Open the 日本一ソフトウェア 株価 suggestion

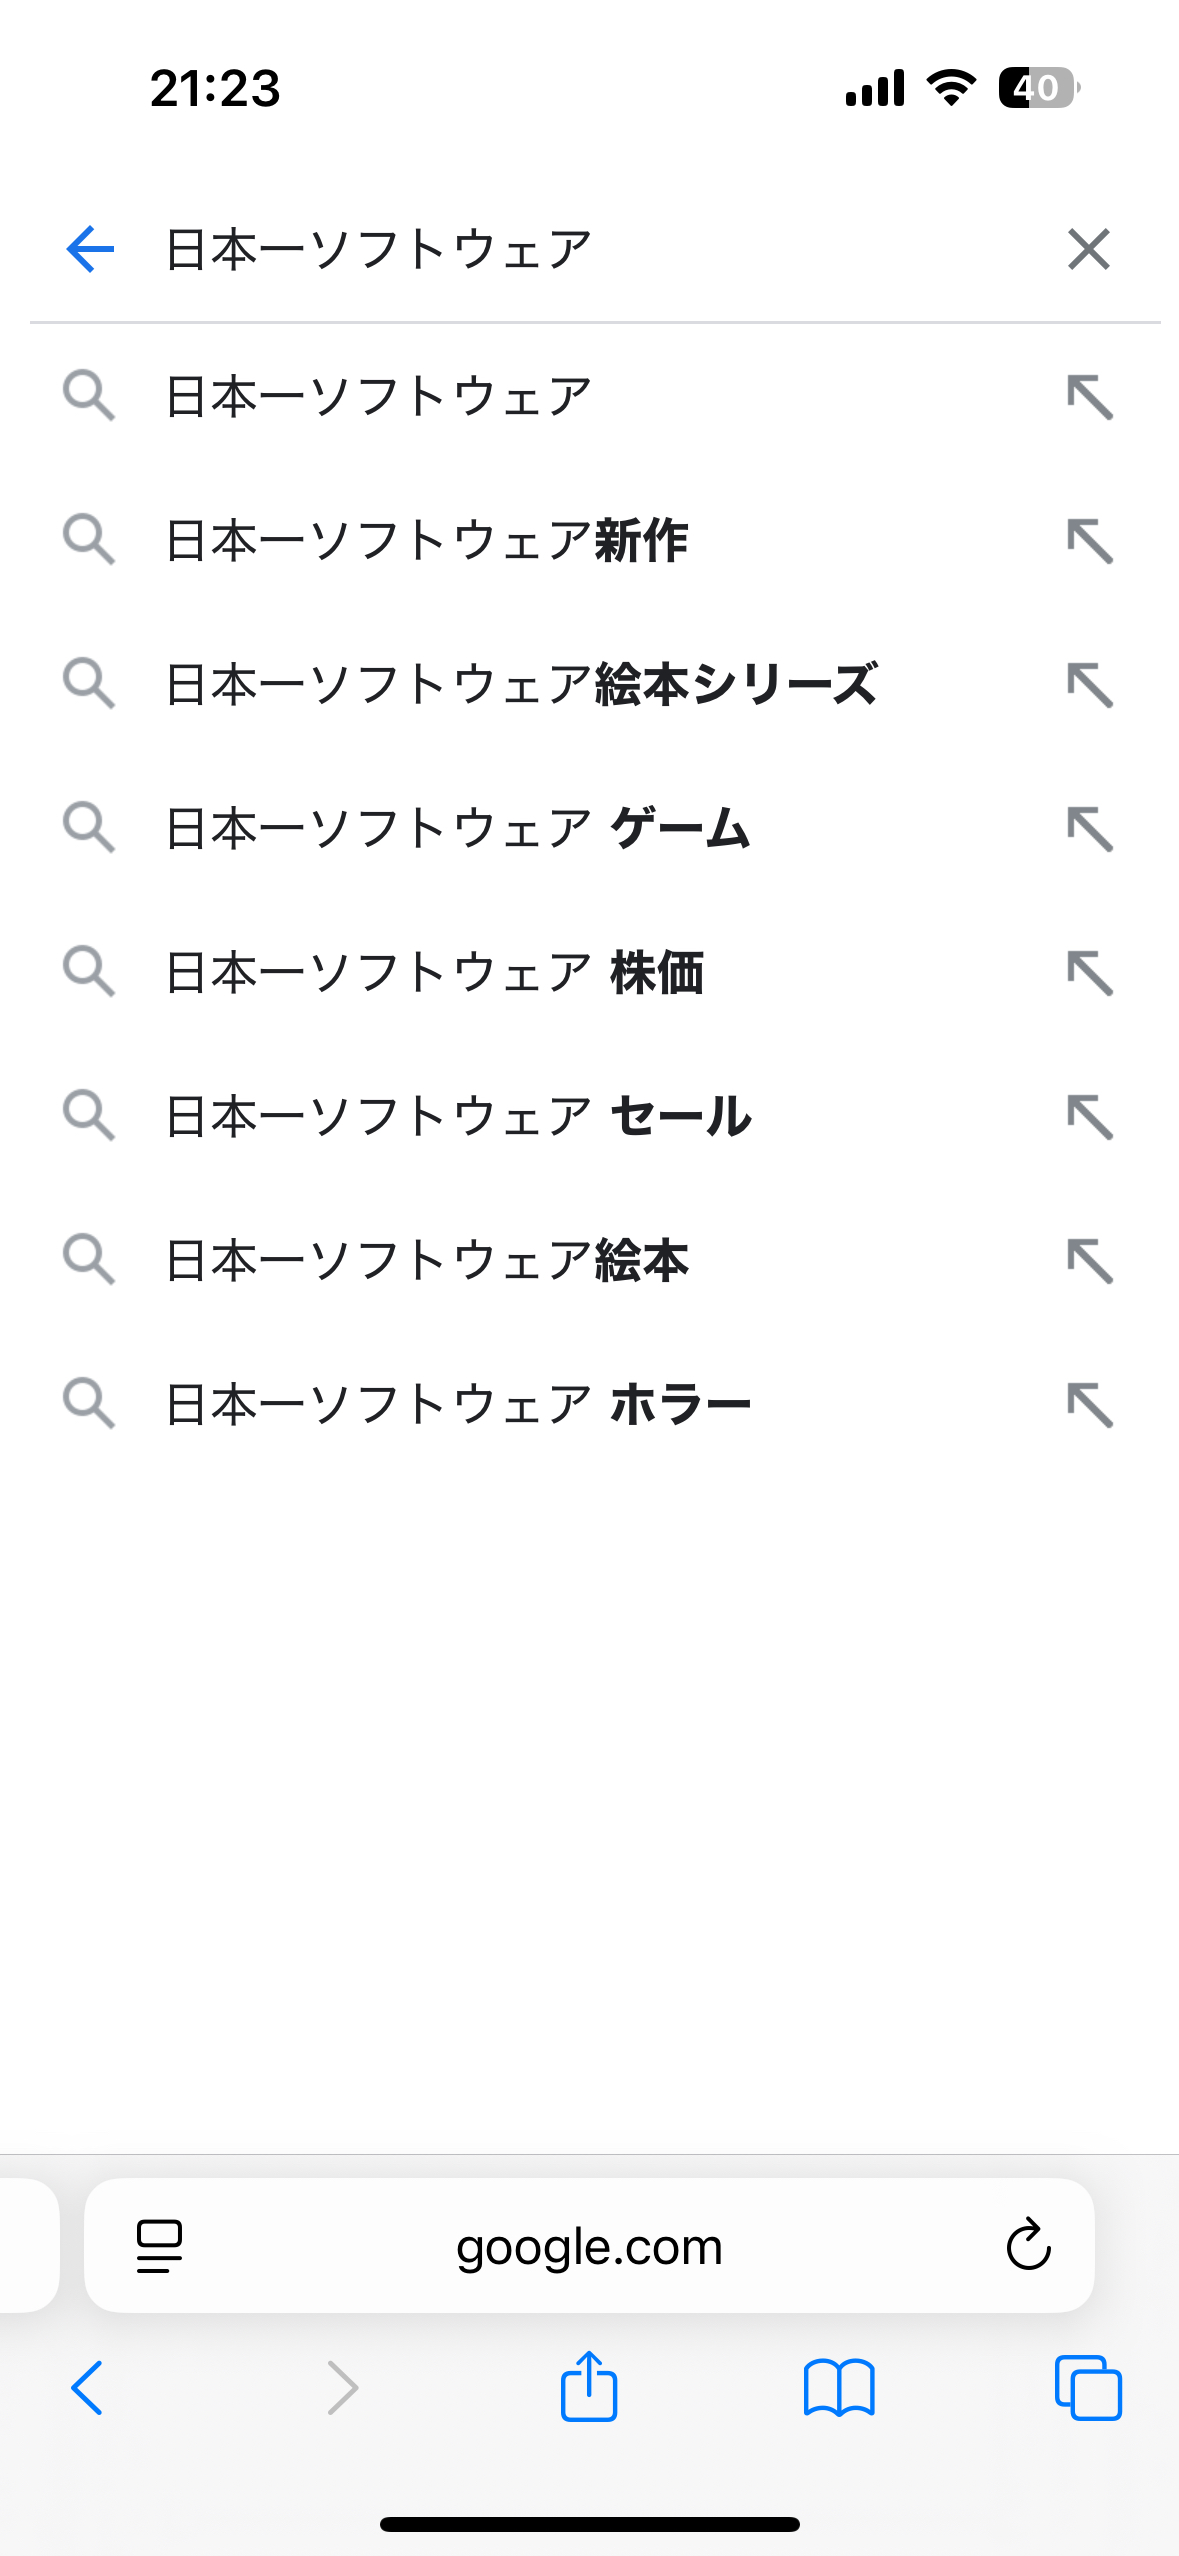tap(435, 973)
